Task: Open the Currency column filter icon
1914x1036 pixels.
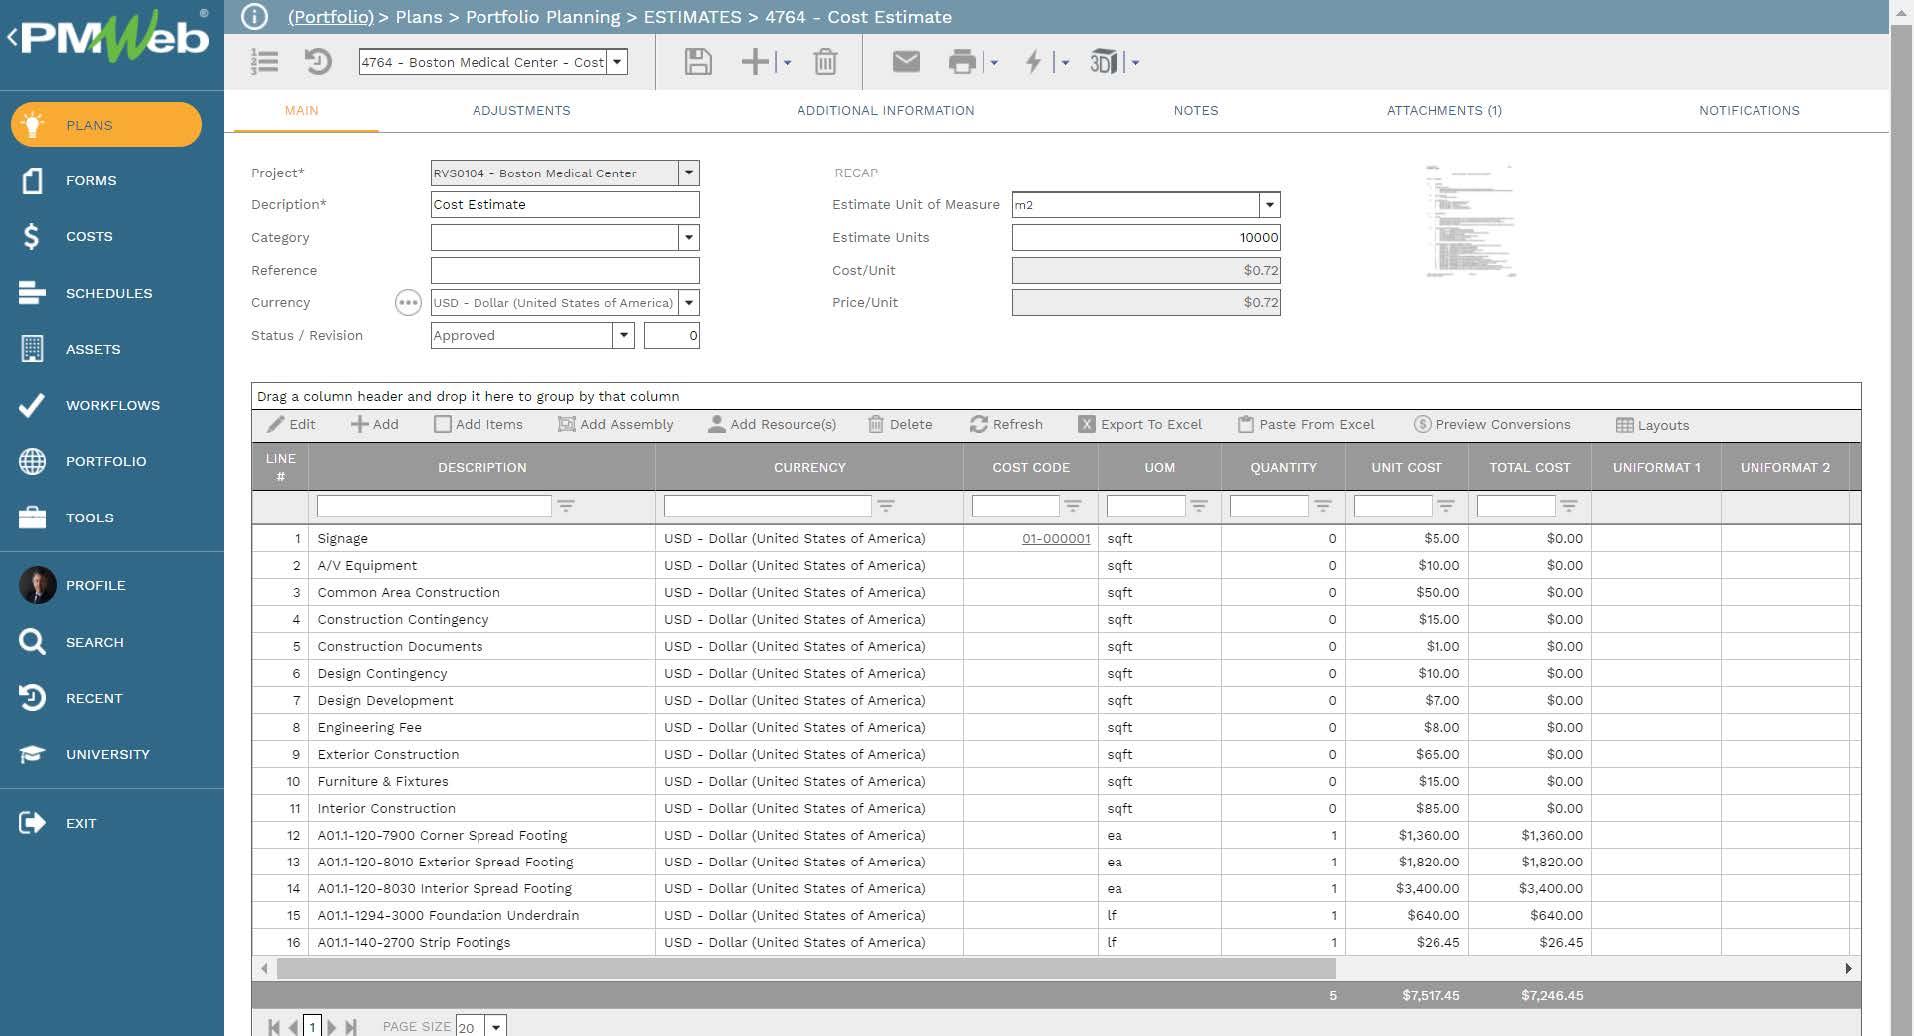Action: [886, 506]
